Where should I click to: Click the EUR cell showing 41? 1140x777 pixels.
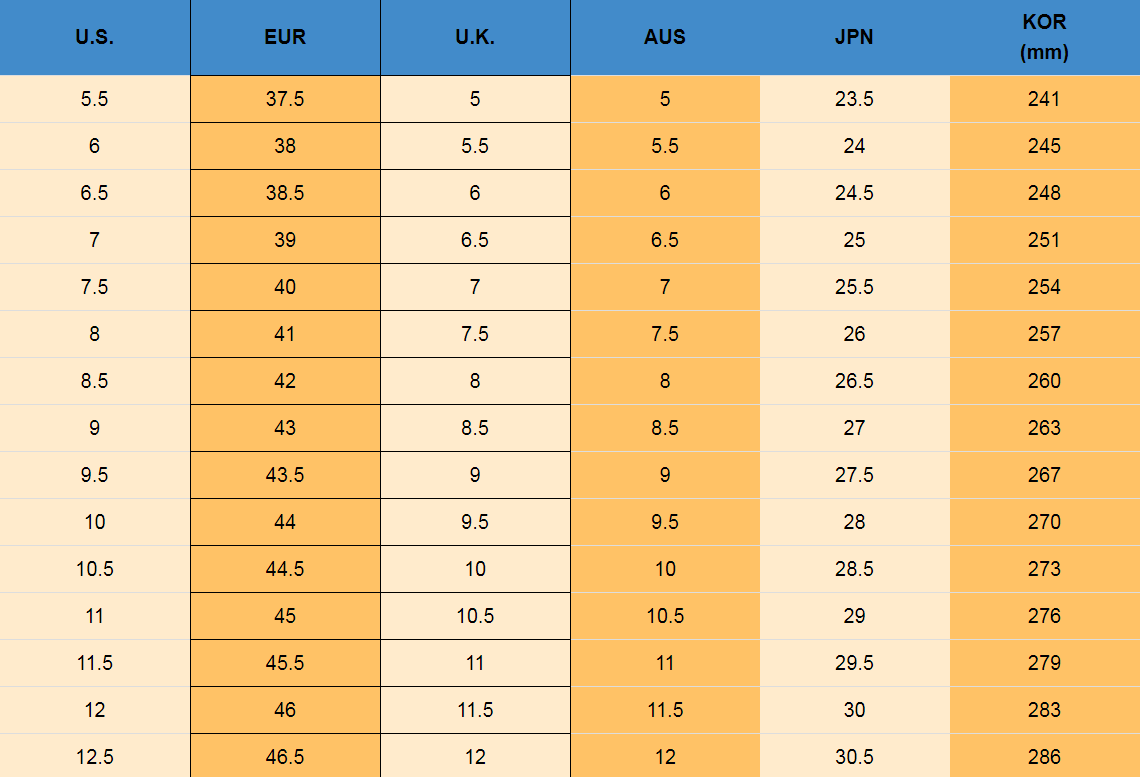(x=285, y=334)
